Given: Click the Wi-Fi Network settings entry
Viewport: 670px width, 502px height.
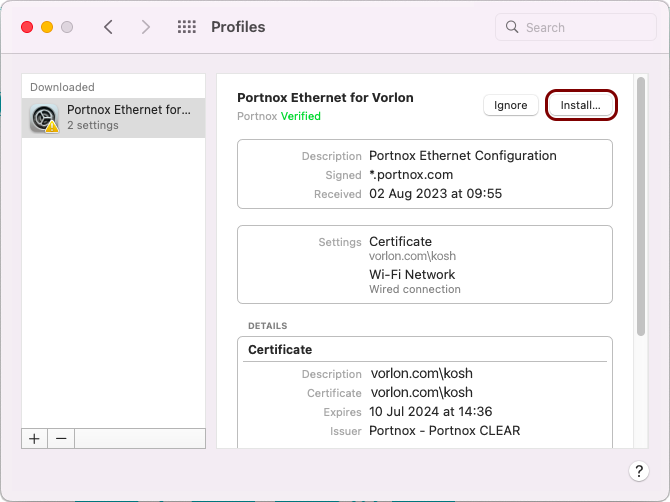Looking at the screenshot, I should click(412, 274).
